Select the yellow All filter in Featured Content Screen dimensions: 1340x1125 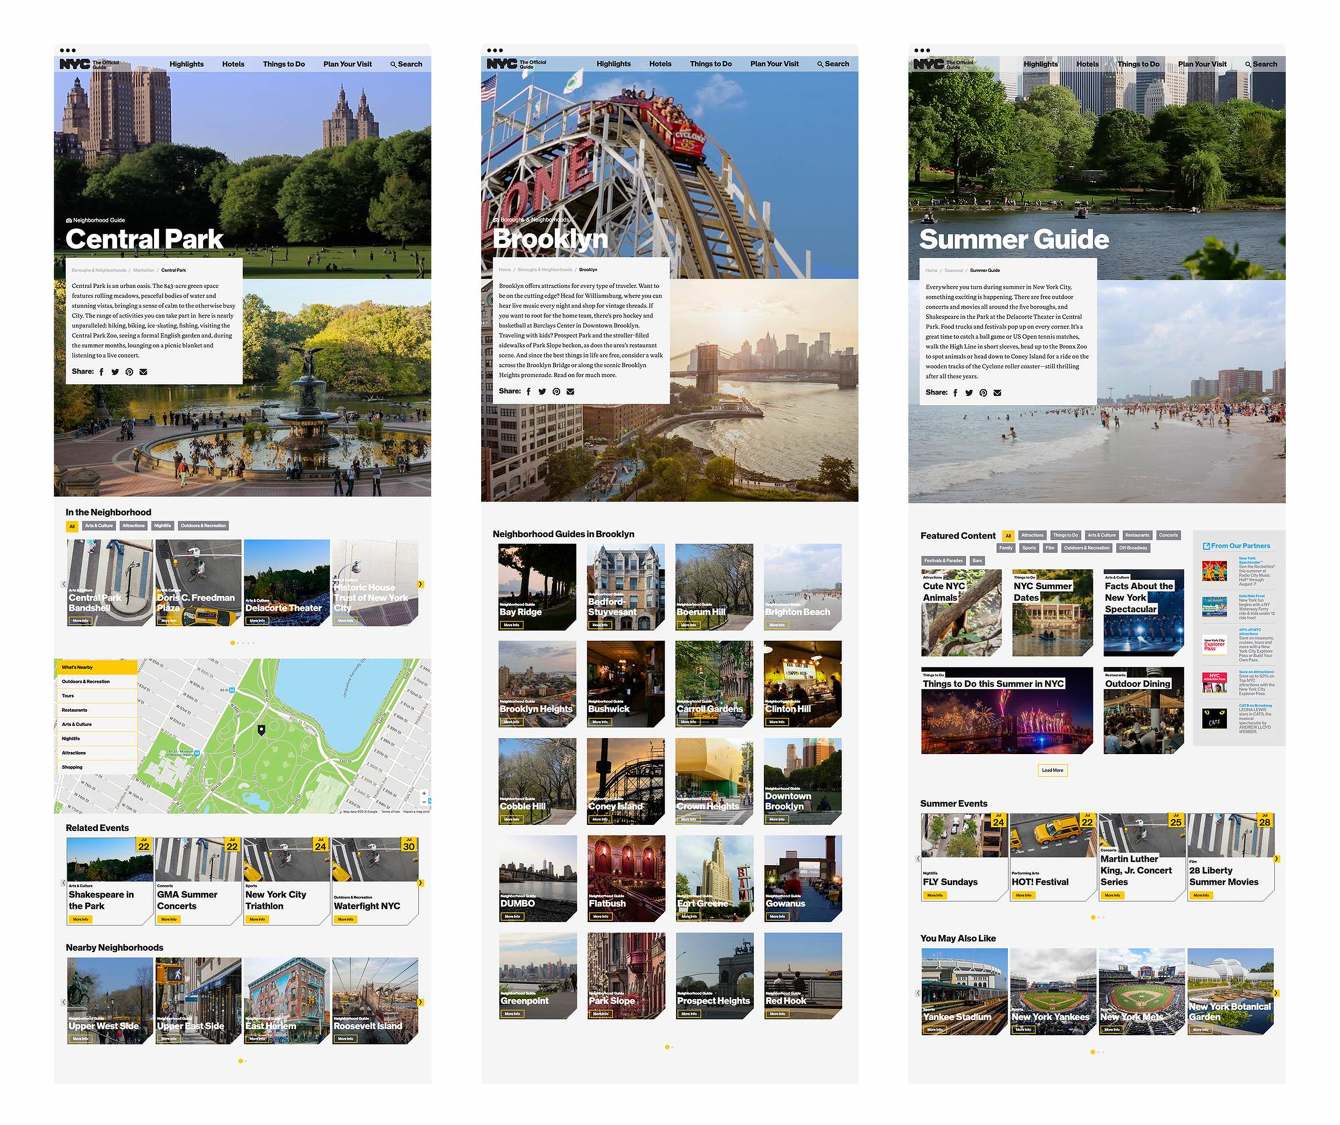1008,535
